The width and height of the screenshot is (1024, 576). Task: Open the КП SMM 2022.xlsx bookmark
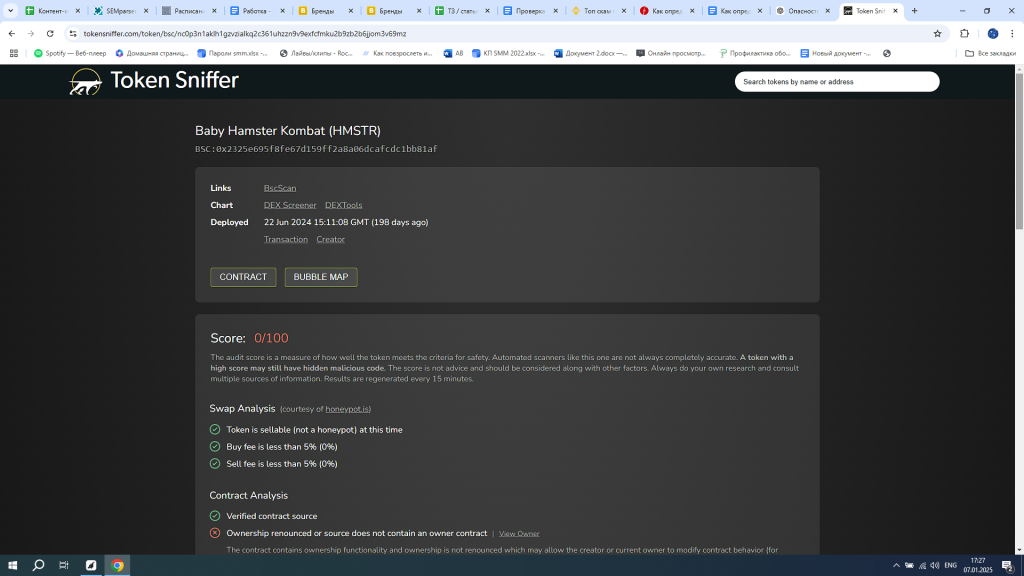pyautogui.click(x=508, y=54)
